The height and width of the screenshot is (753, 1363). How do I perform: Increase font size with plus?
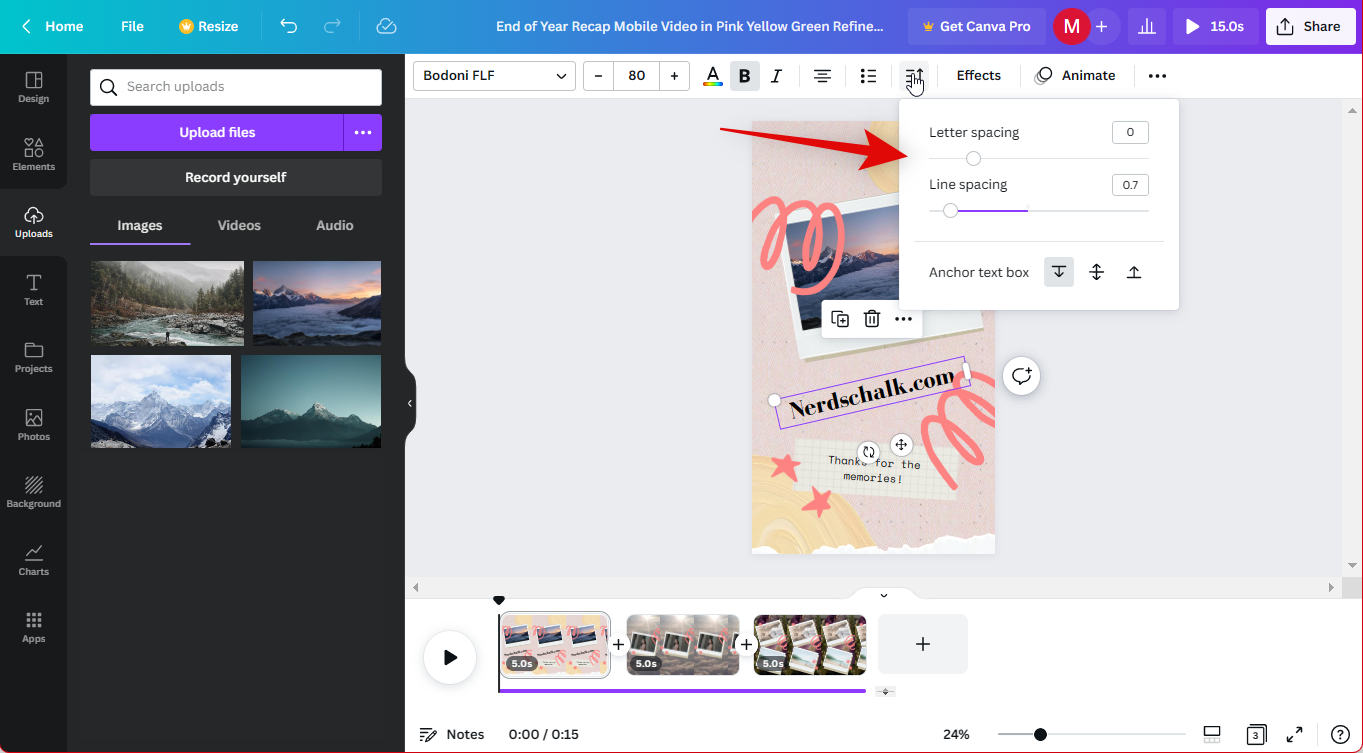tap(674, 76)
